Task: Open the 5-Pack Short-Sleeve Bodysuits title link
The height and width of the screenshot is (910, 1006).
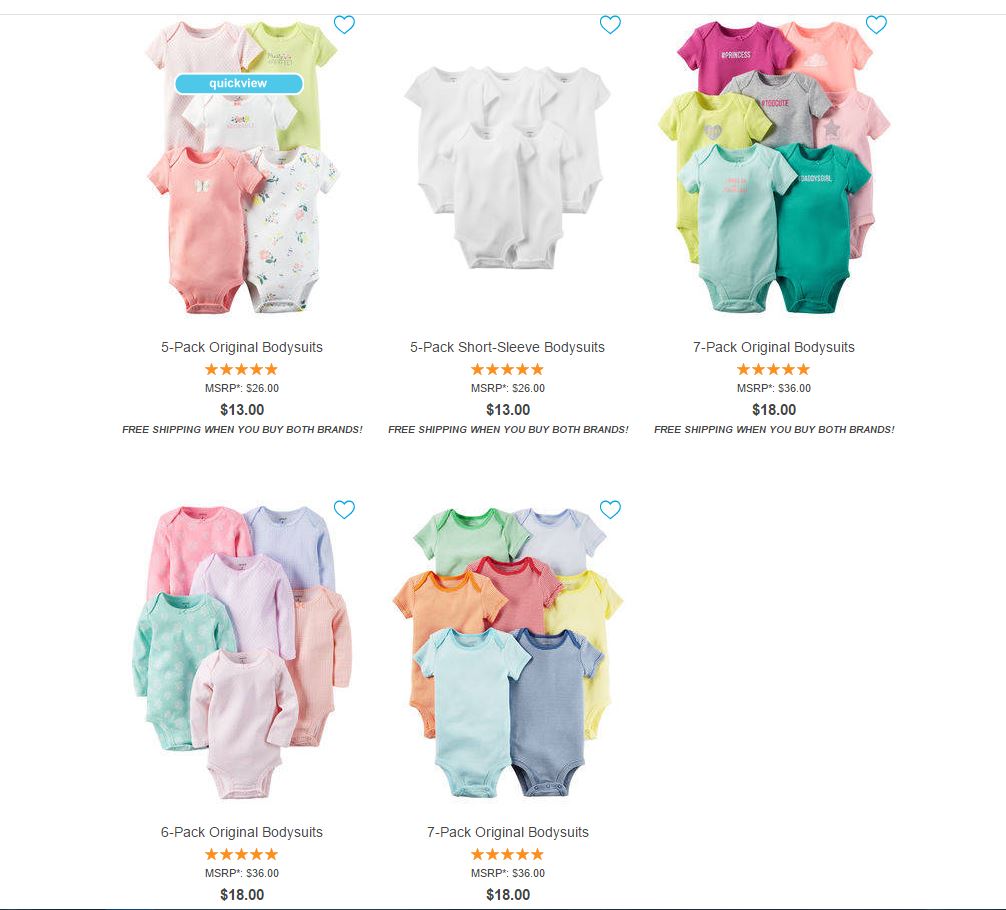Action: 507,347
